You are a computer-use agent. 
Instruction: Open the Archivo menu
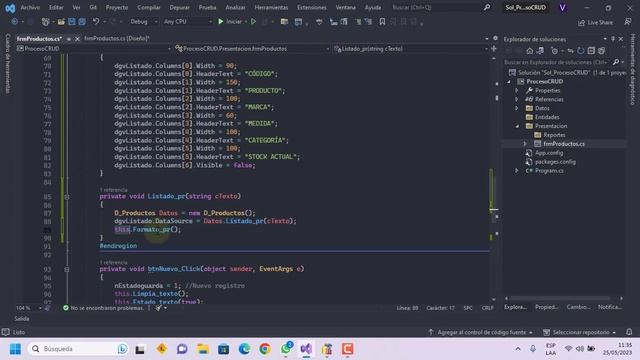pos(30,7)
